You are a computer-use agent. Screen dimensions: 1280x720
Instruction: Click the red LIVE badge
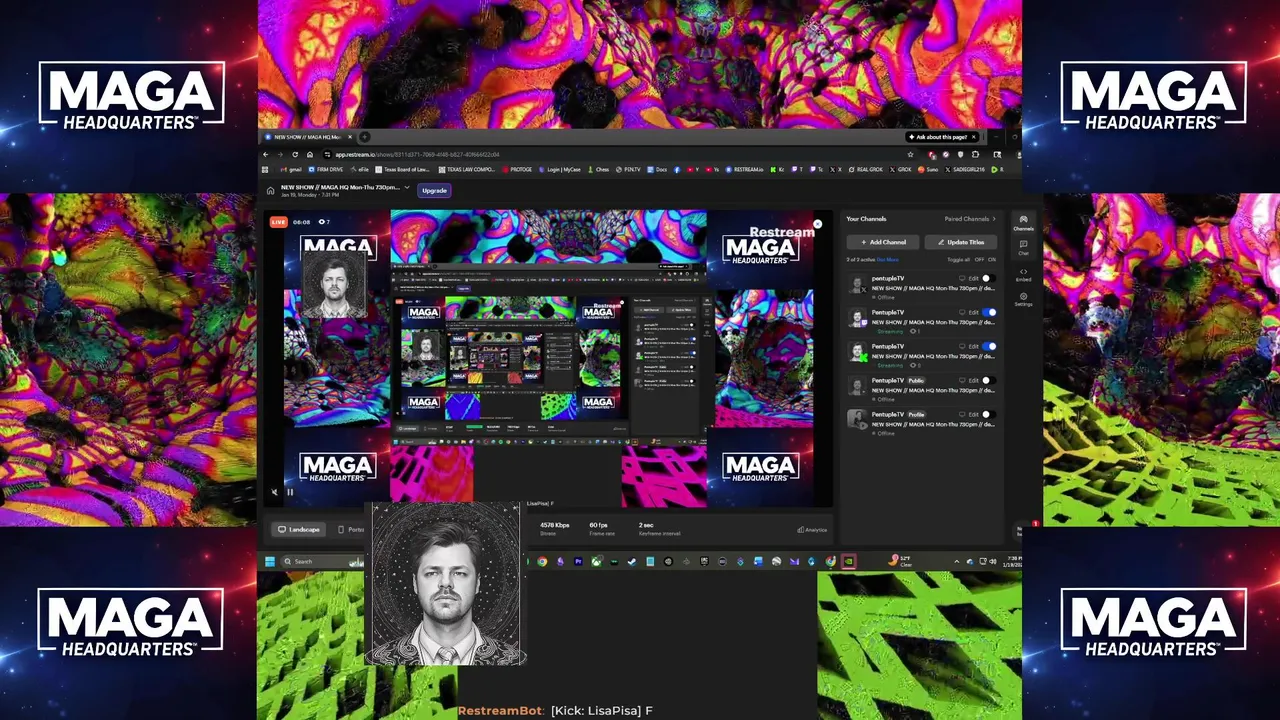point(278,222)
